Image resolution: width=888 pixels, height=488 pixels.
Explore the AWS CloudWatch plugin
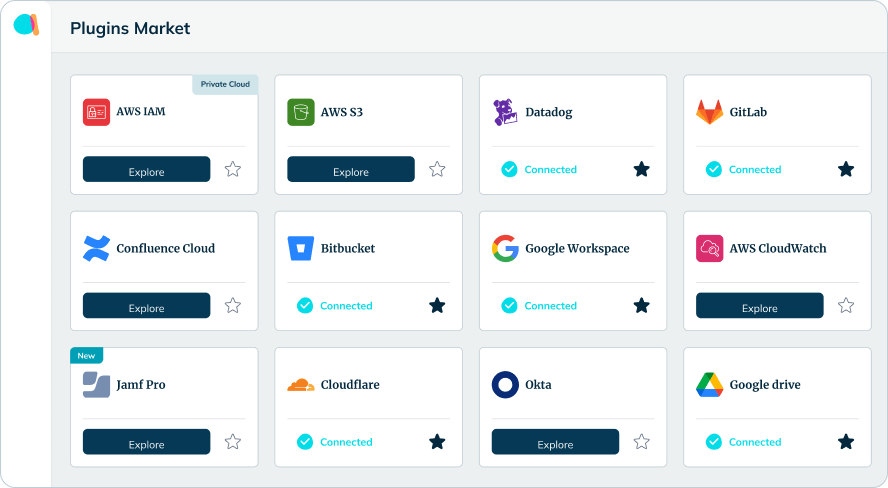760,306
